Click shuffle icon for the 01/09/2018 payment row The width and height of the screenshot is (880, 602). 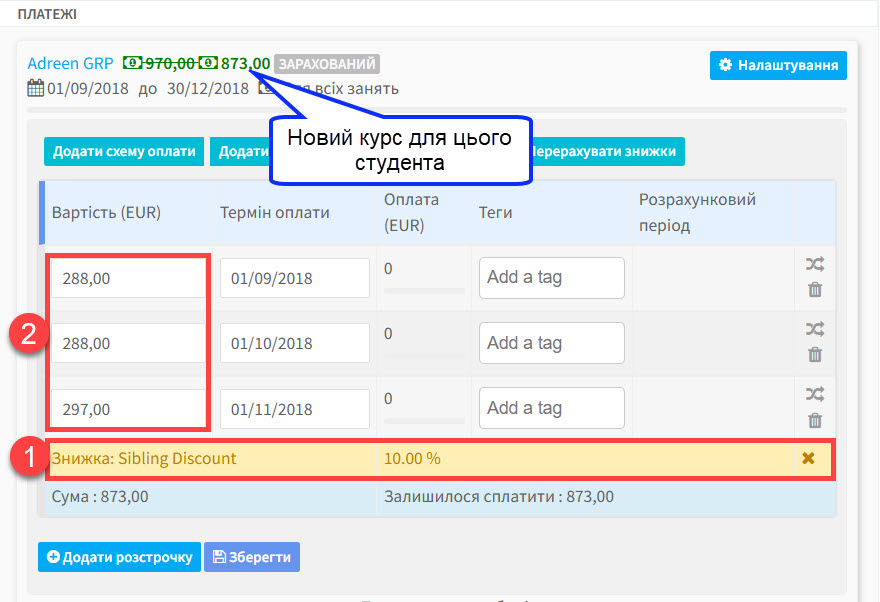click(x=815, y=265)
